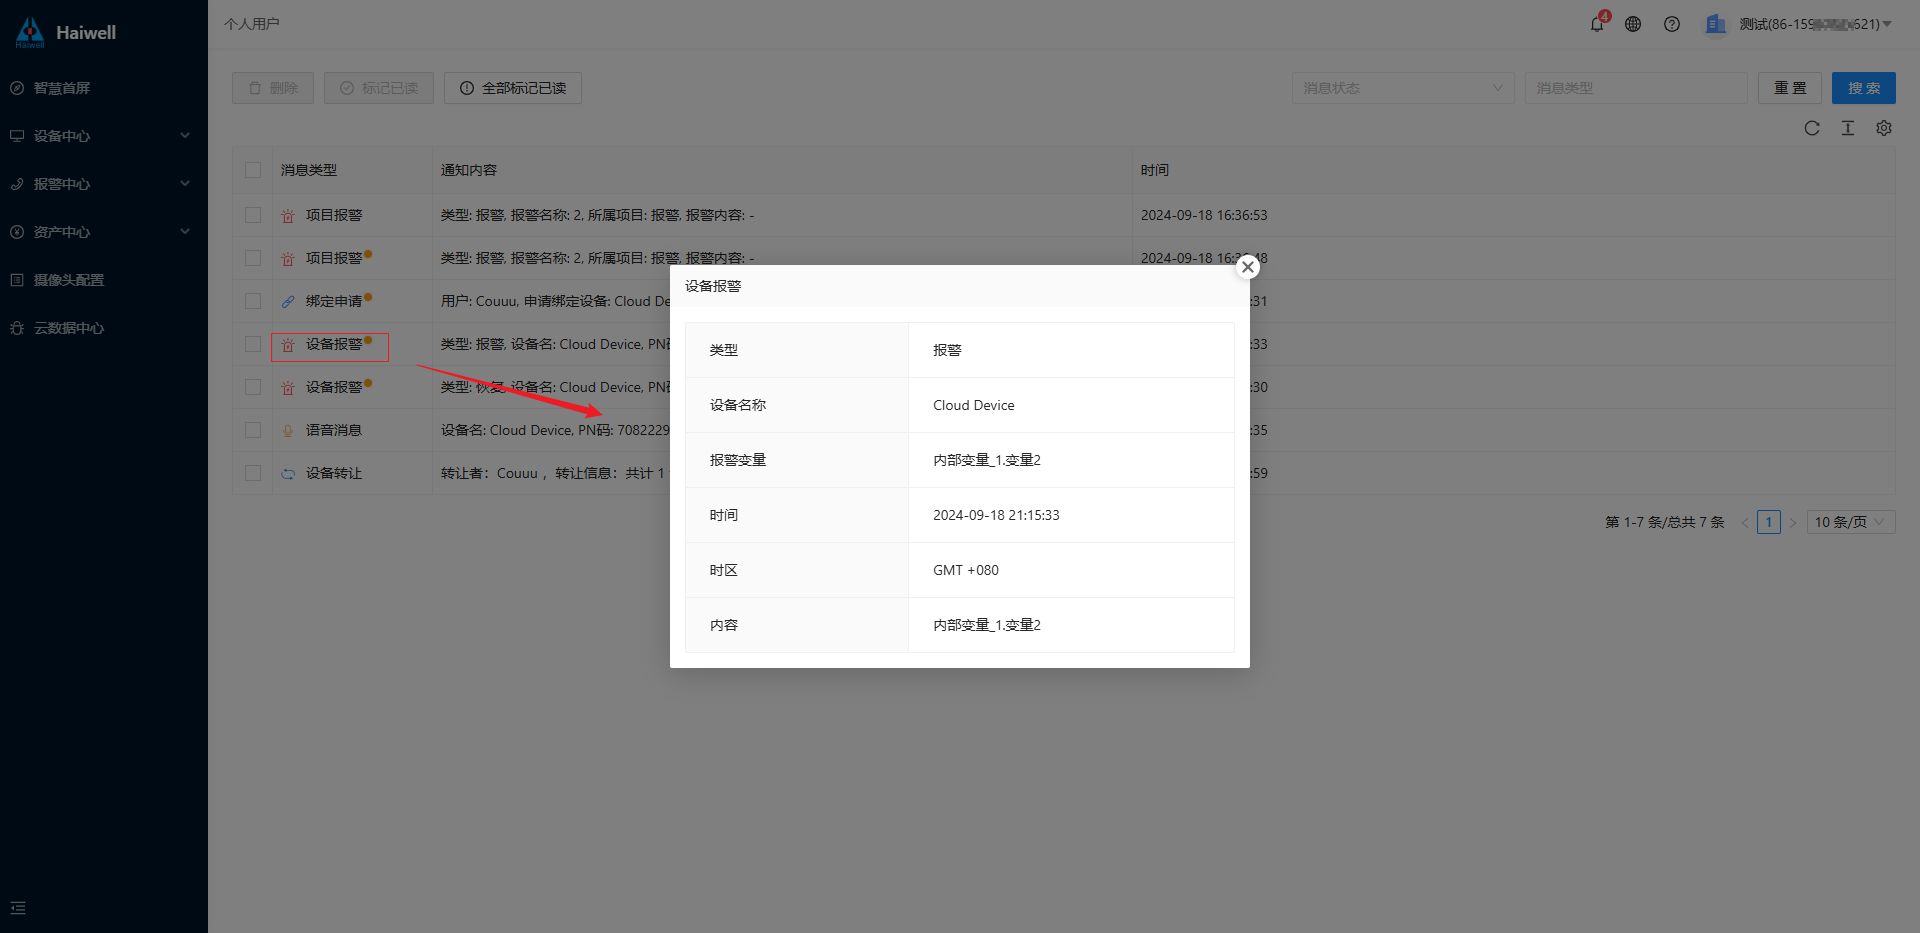Open the 消息状态 dropdown

[1403, 88]
